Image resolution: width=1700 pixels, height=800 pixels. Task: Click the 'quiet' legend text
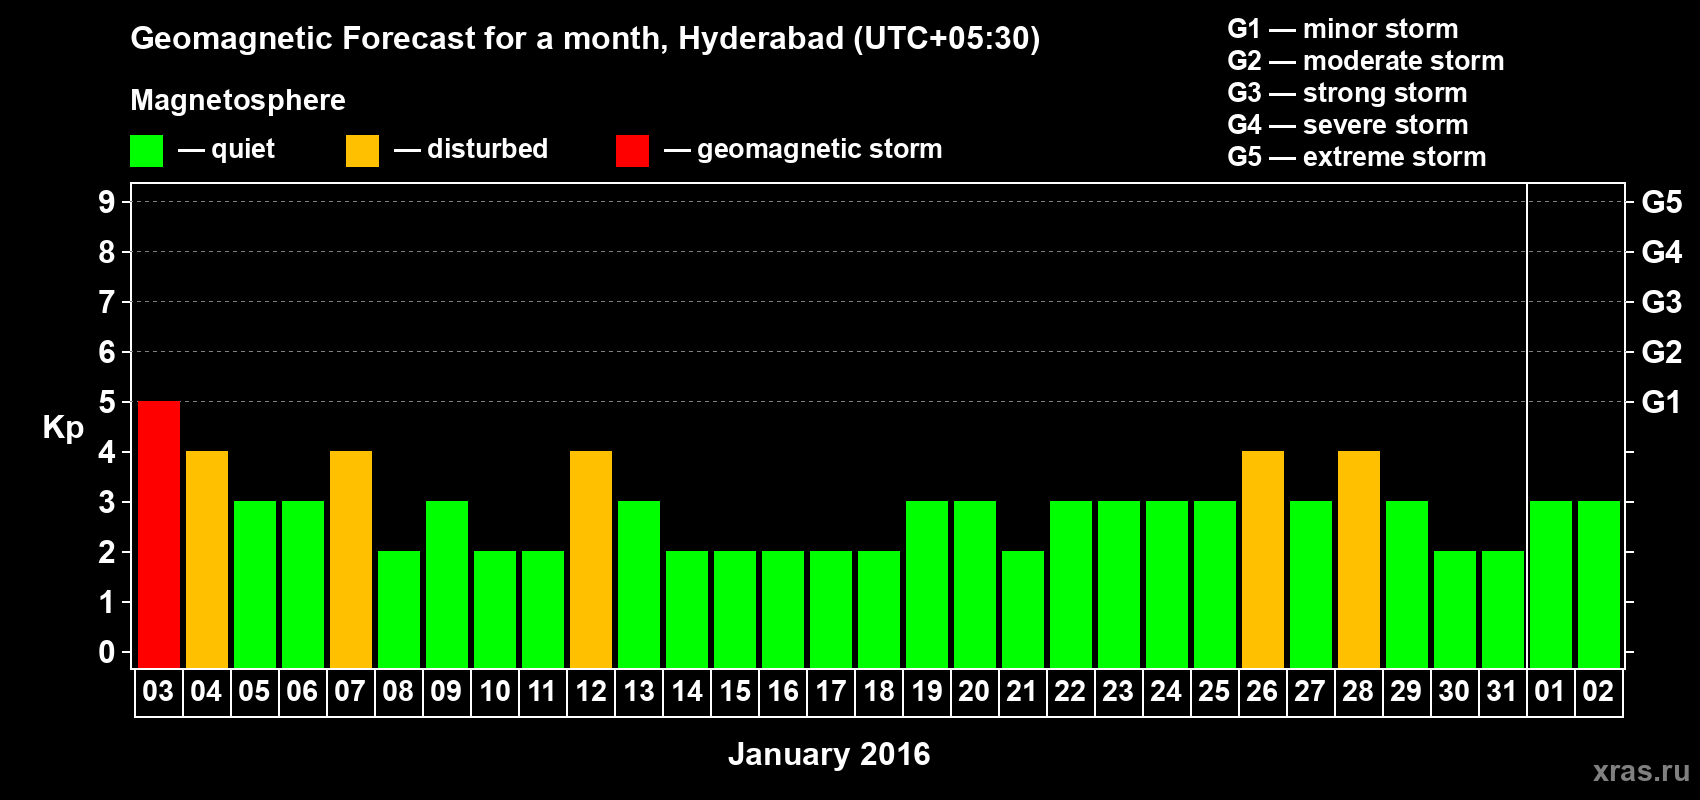point(243,149)
